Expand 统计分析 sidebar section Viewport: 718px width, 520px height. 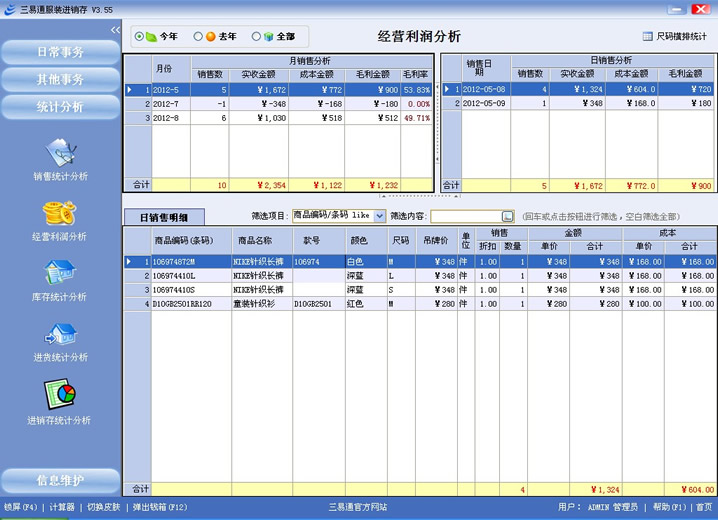click(x=60, y=107)
